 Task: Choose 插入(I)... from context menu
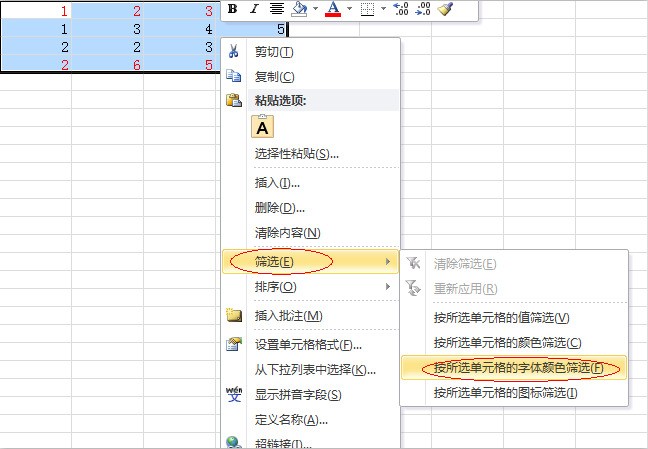point(310,182)
